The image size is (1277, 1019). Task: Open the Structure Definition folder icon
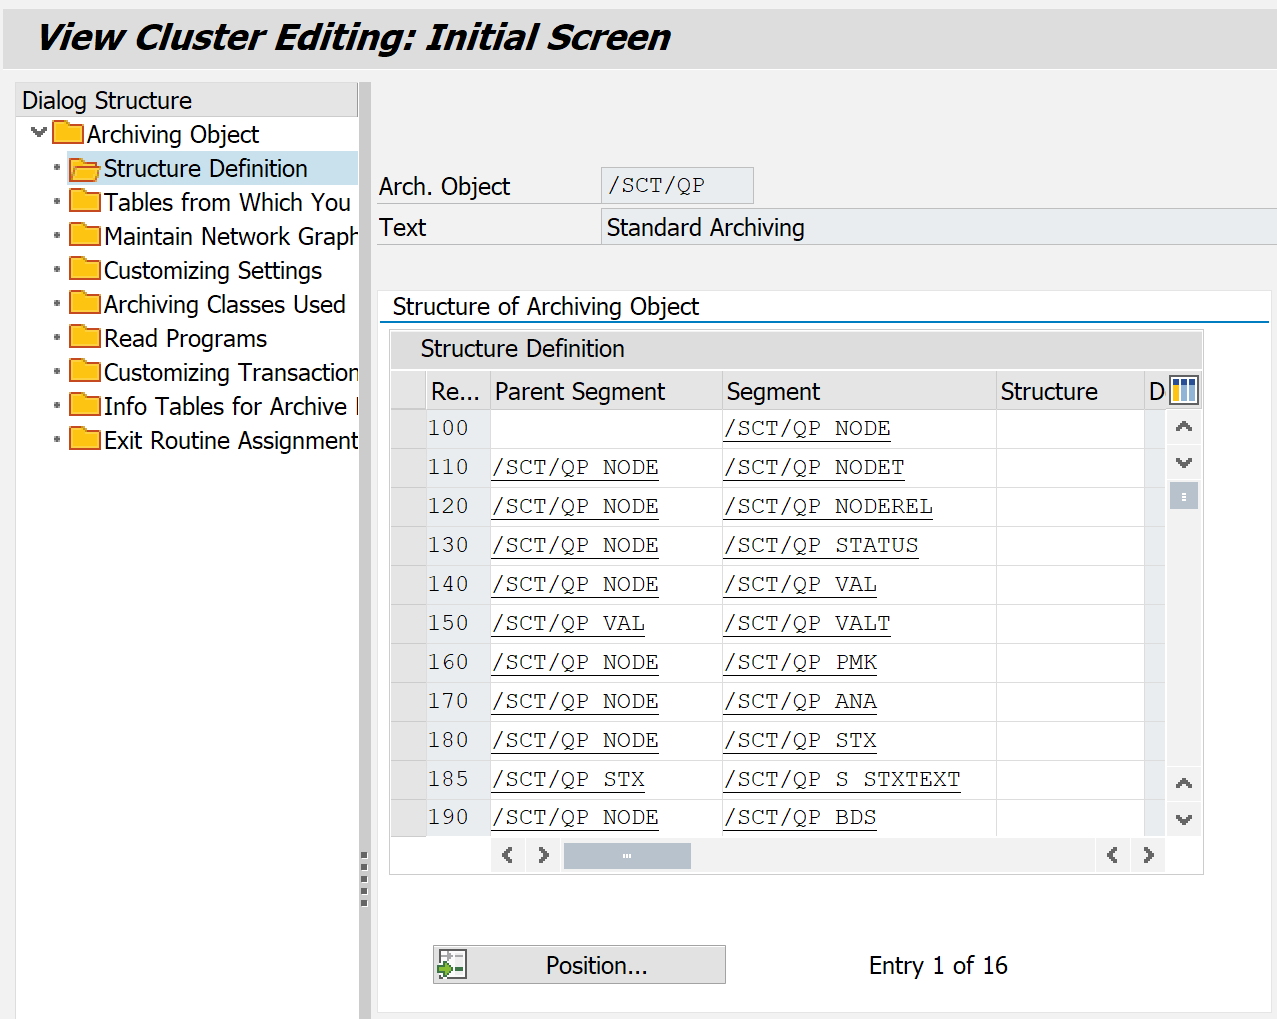[85, 169]
